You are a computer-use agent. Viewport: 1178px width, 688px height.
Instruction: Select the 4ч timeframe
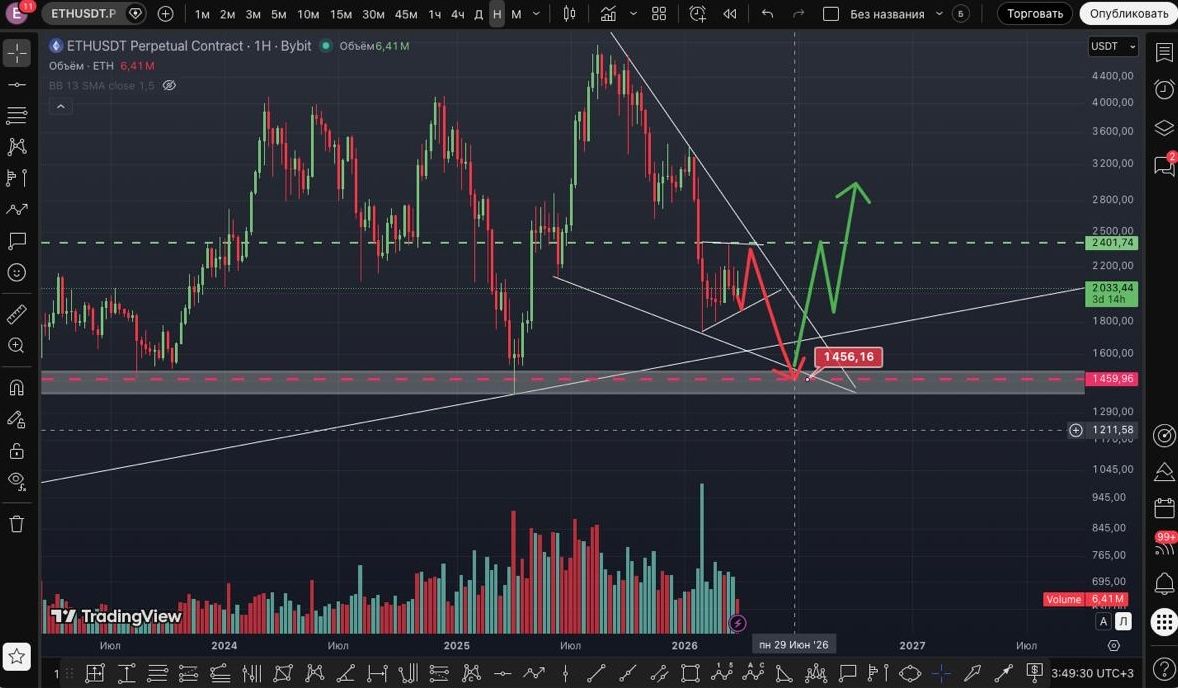click(x=457, y=14)
